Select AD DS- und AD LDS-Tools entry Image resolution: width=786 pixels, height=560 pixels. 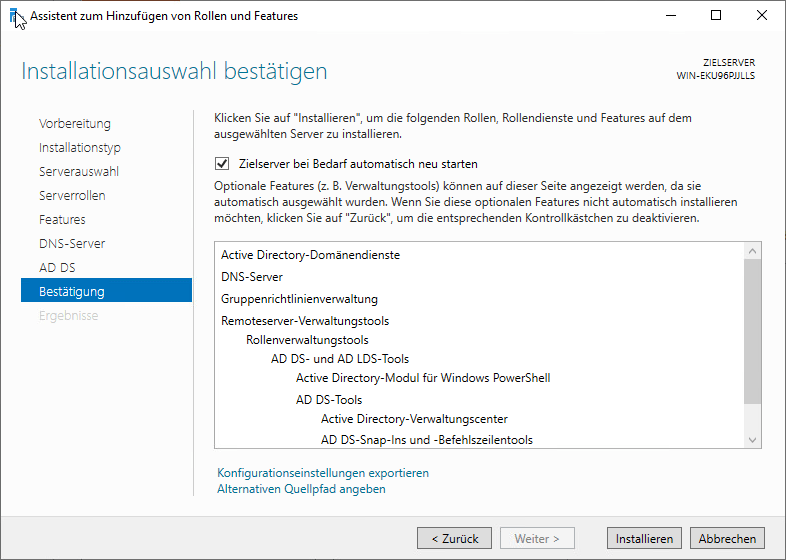click(340, 359)
